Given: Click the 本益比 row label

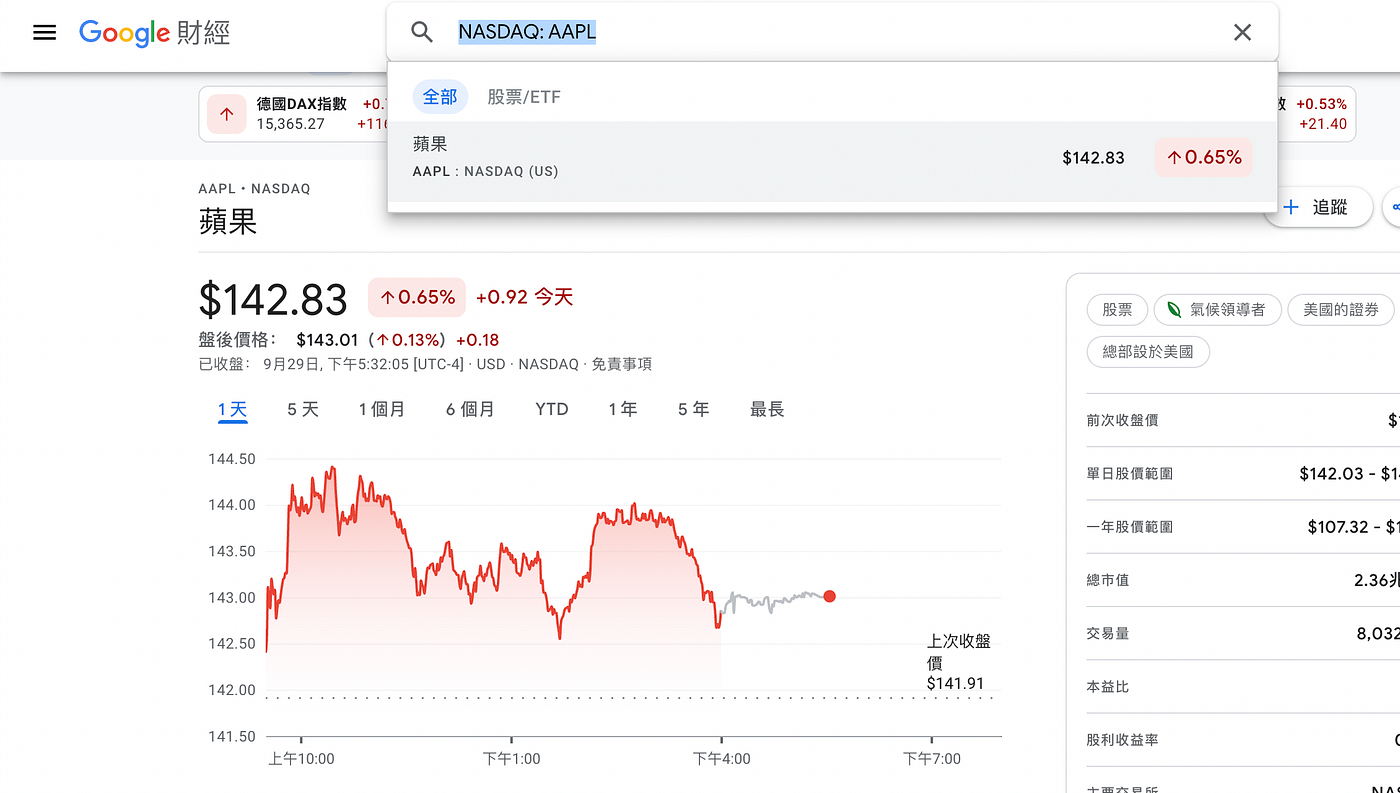Looking at the screenshot, I should [1108, 687].
